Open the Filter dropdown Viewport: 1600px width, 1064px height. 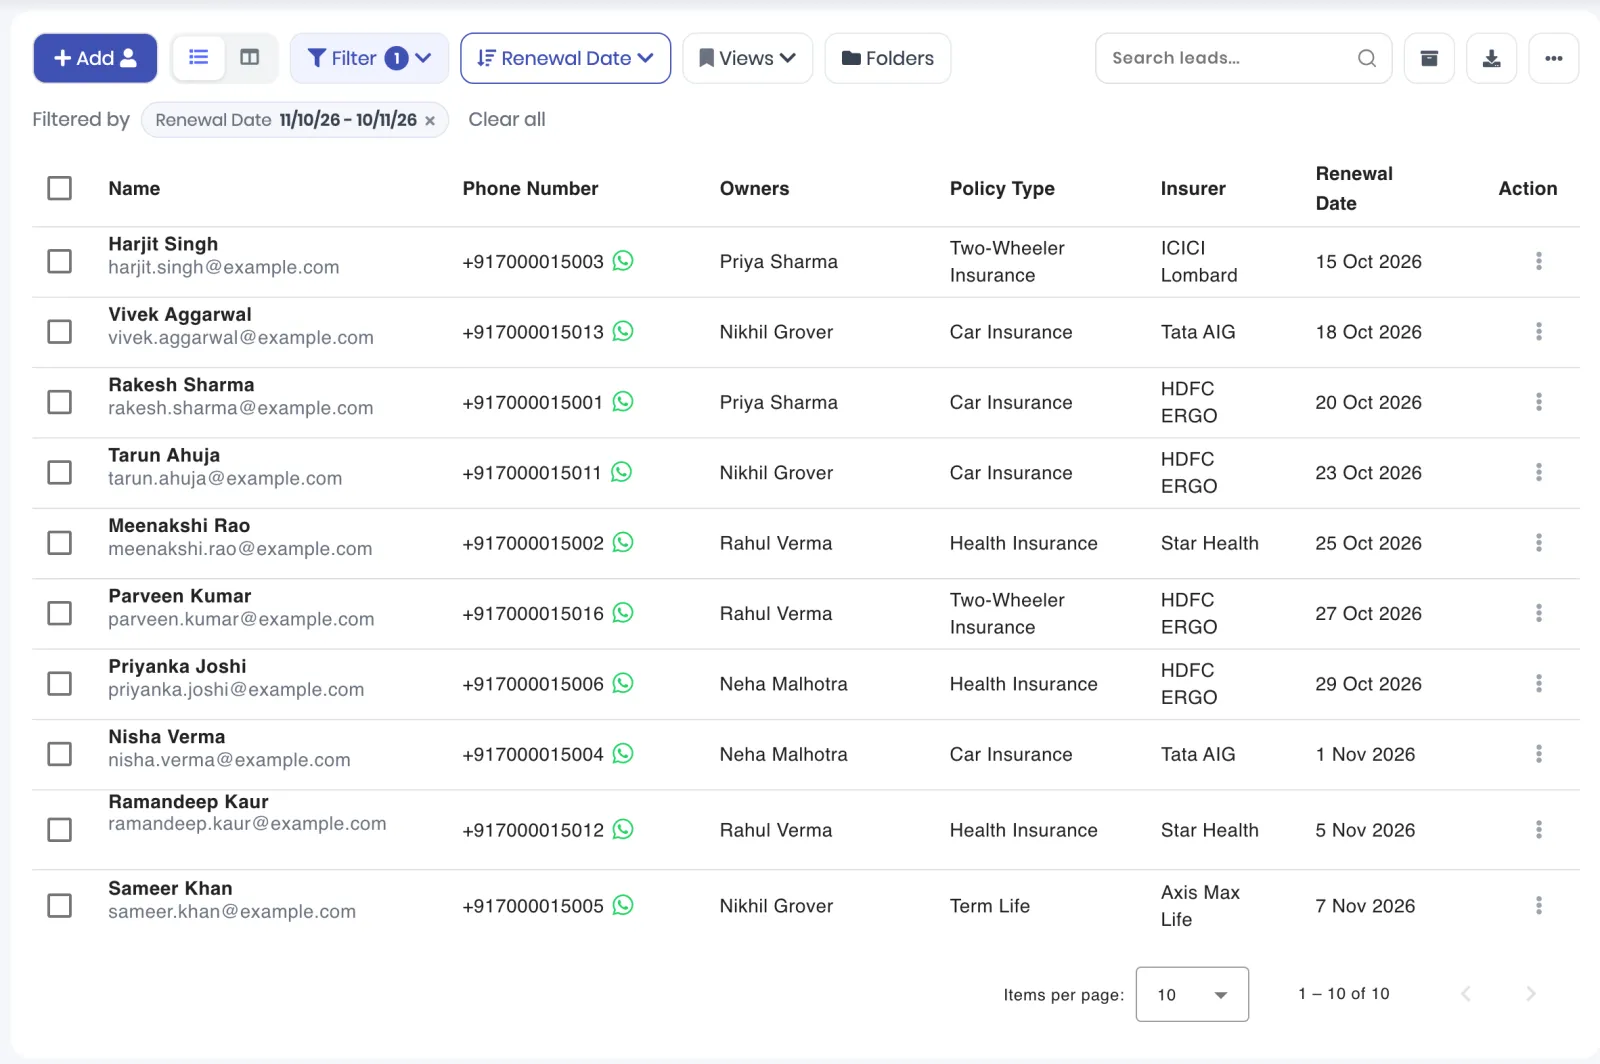pos(369,58)
